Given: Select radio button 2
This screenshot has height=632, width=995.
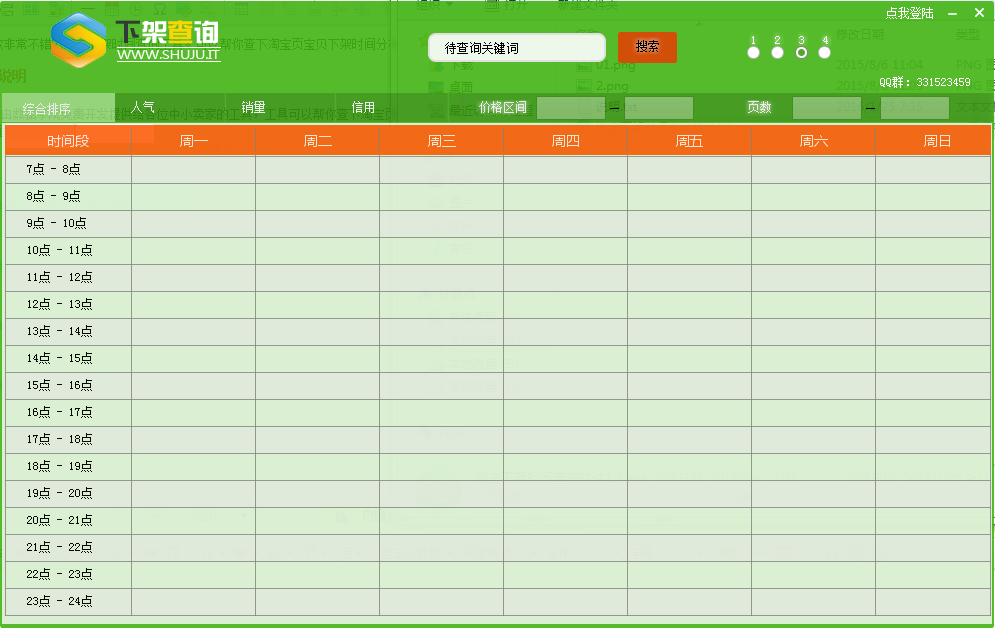Looking at the screenshot, I should [777, 52].
